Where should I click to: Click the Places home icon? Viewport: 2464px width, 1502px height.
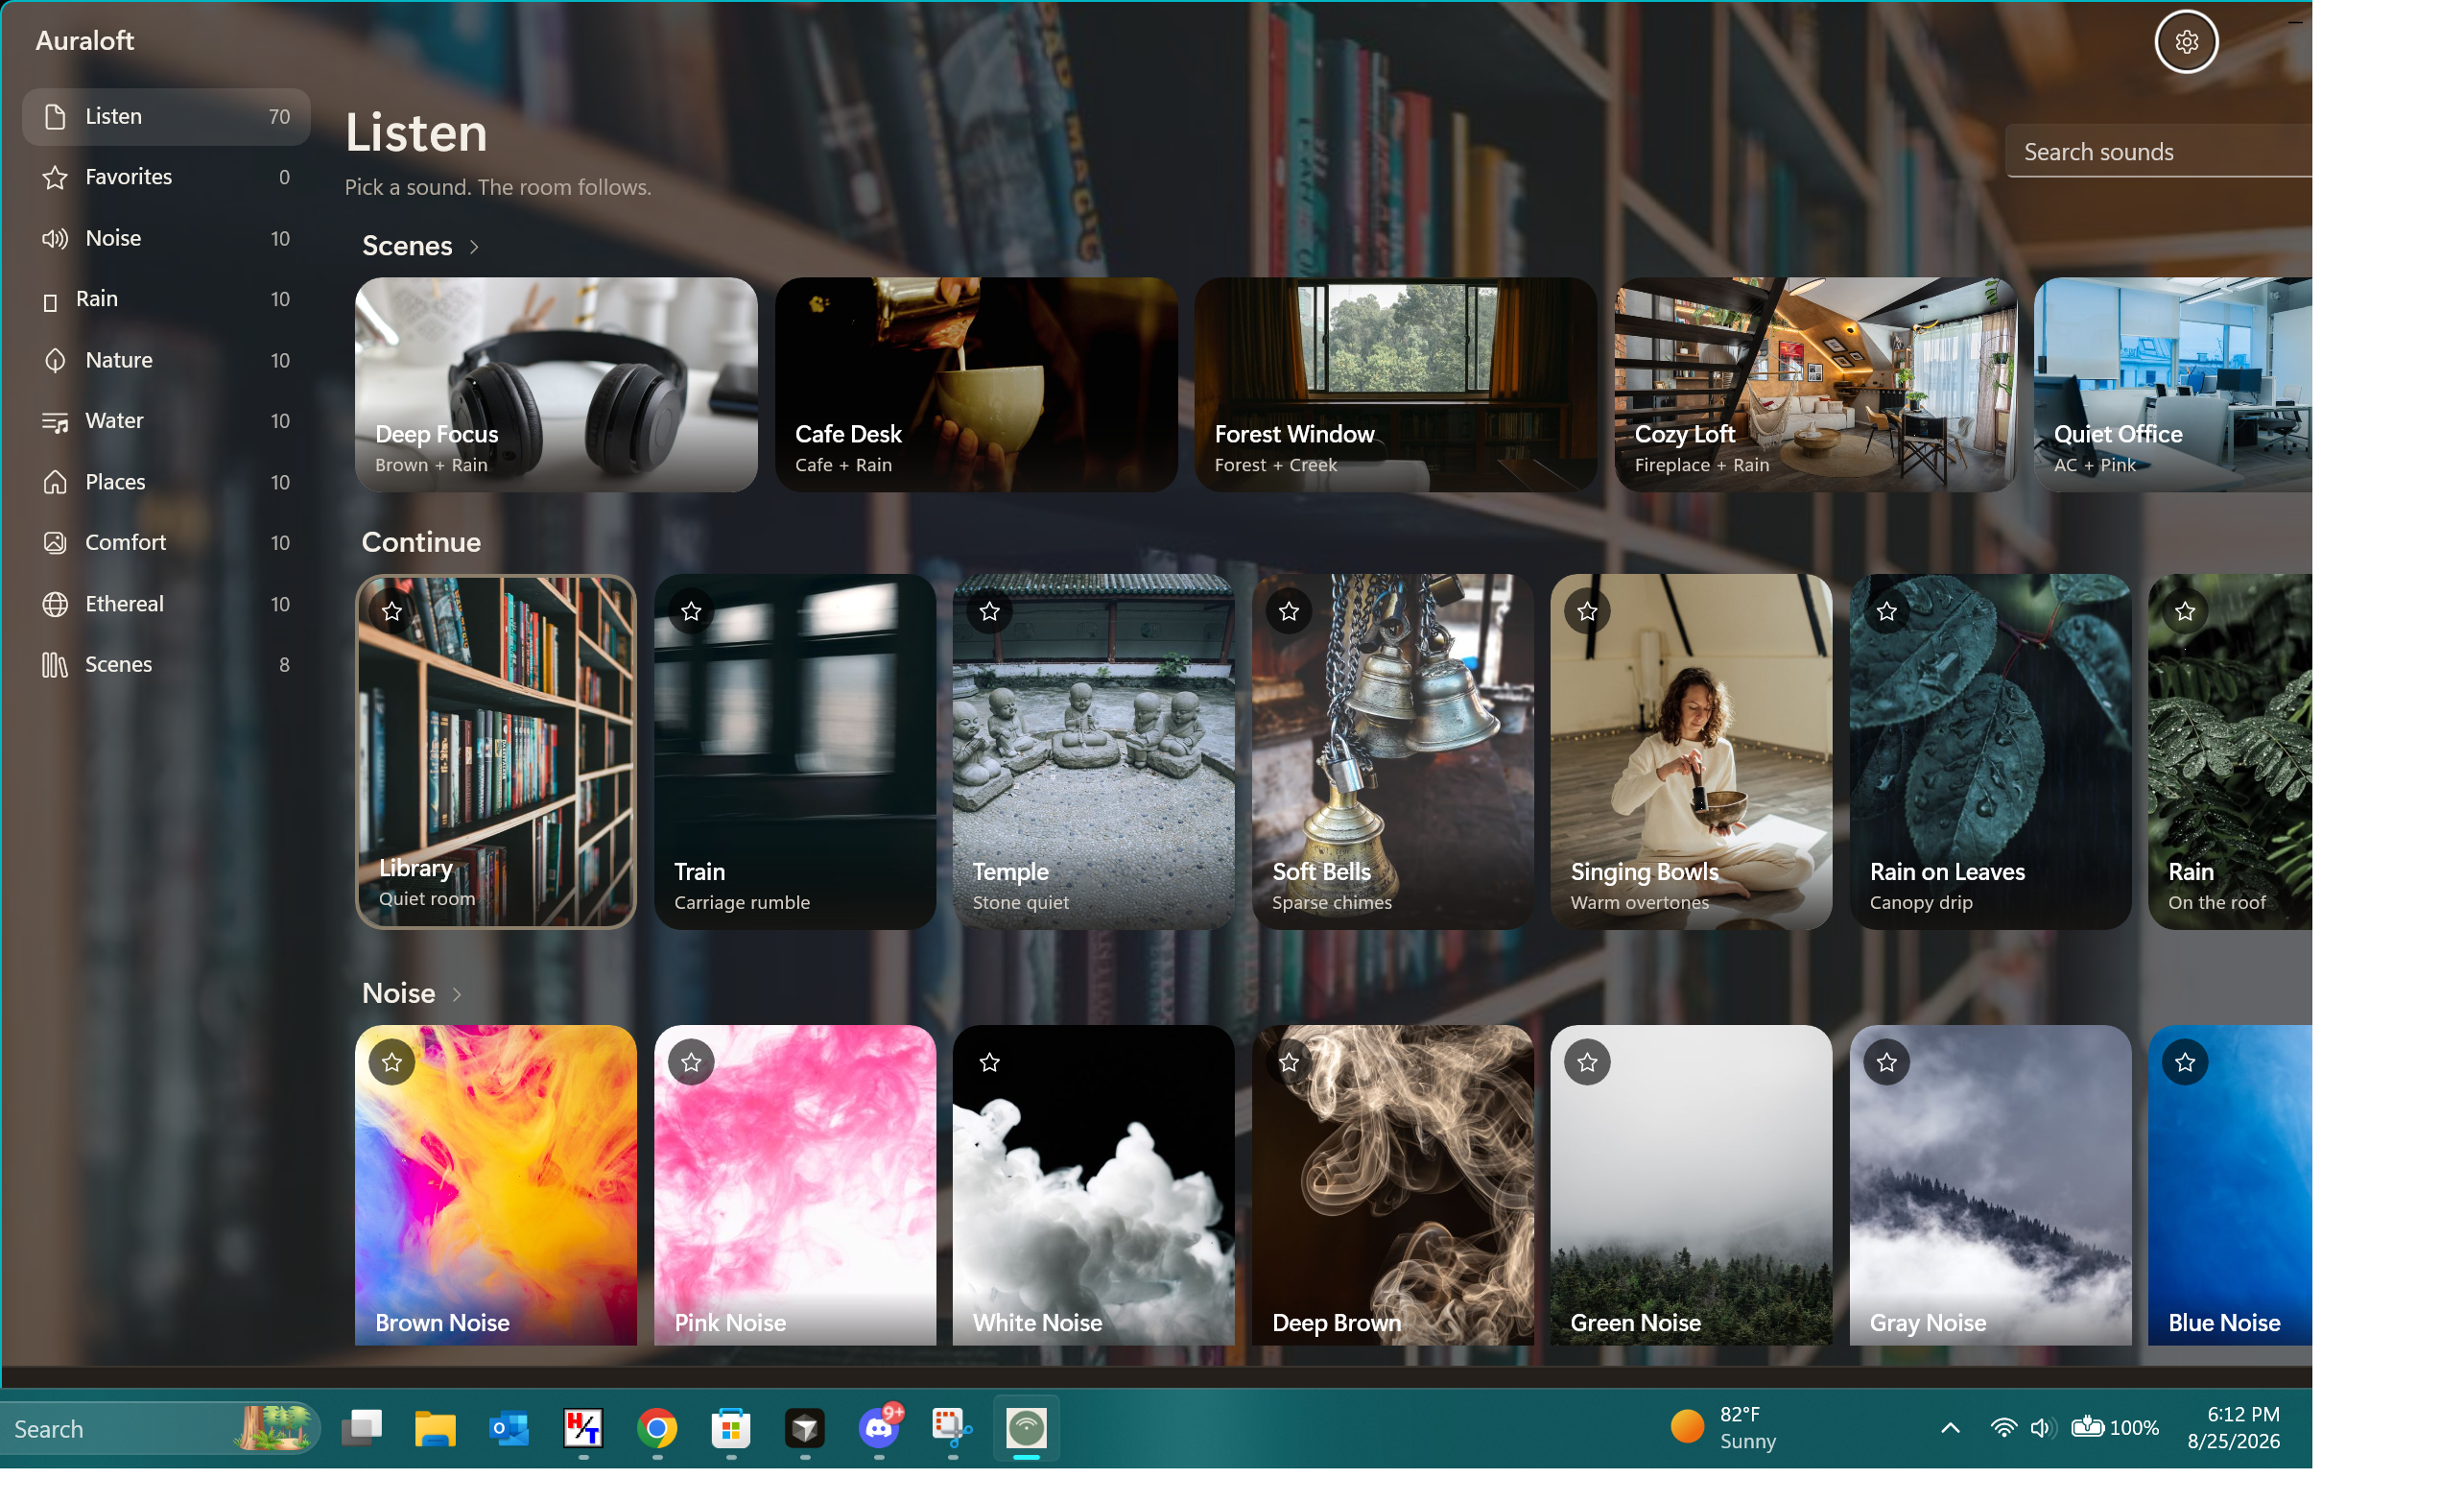coord(55,482)
